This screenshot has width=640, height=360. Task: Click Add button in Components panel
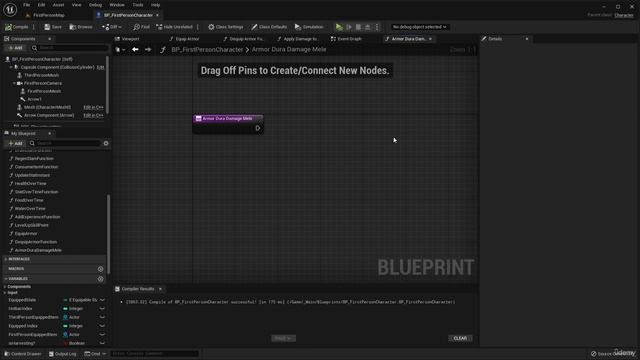[16, 48]
